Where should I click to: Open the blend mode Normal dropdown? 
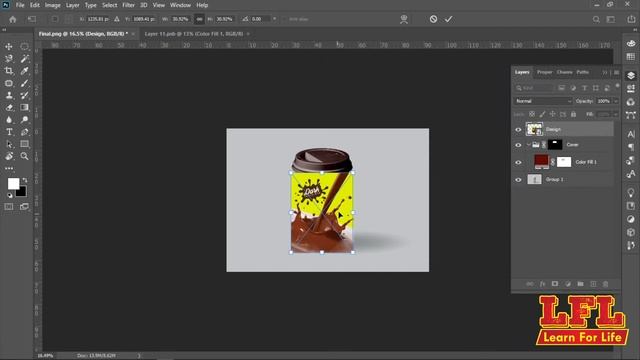[x=543, y=101]
